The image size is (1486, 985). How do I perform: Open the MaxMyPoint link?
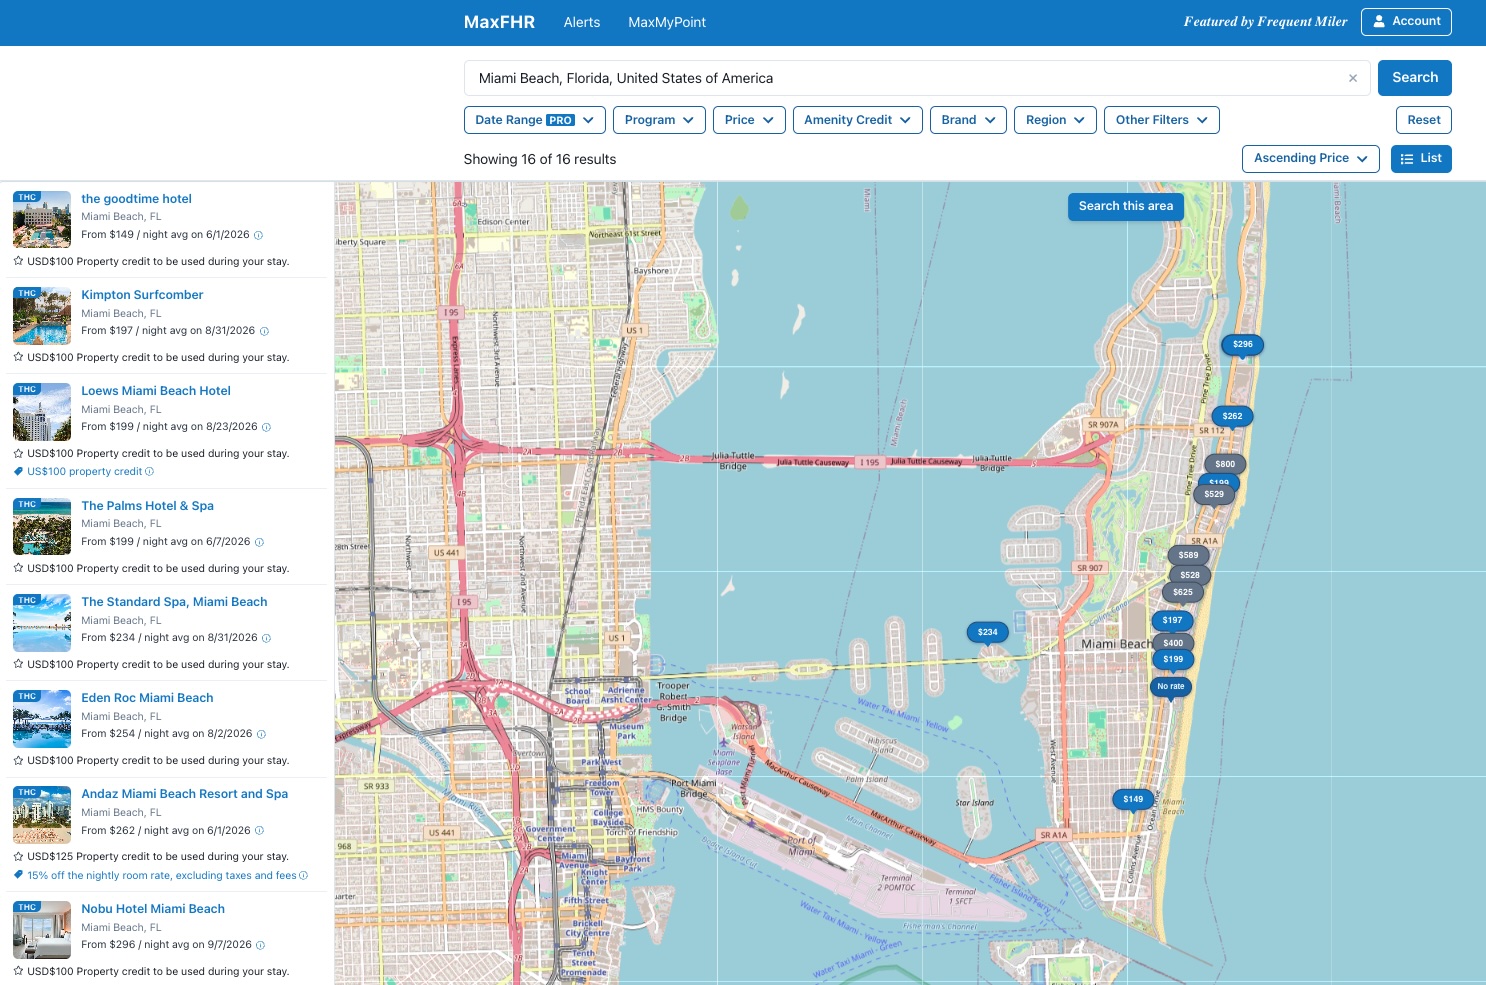(667, 22)
